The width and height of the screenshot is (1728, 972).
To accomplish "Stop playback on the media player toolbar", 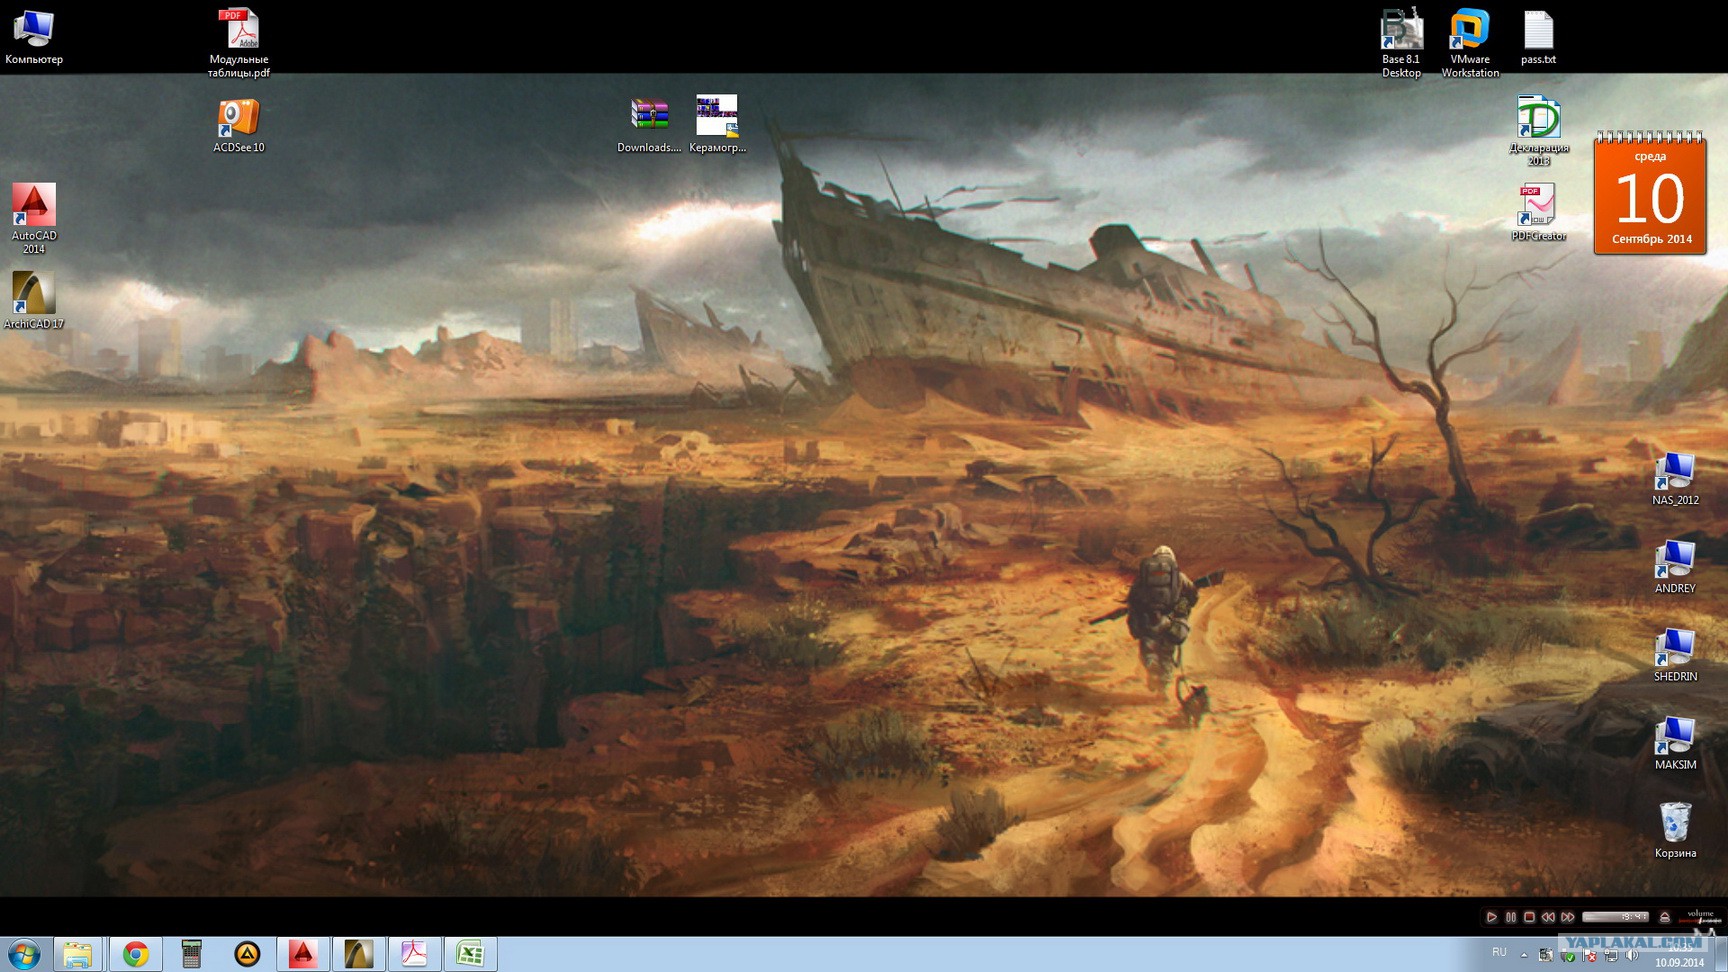I will pyautogui.click(x=1529, y=917).
